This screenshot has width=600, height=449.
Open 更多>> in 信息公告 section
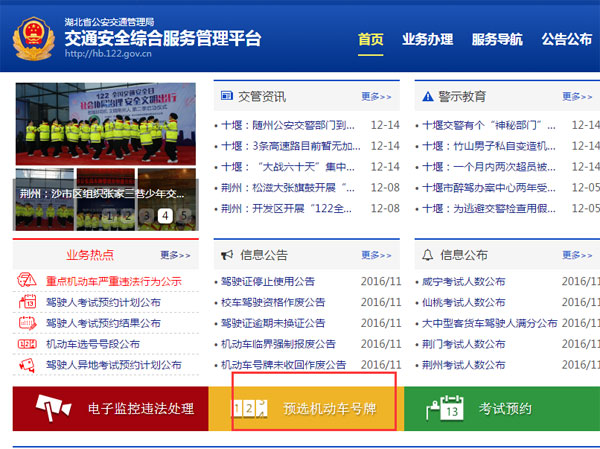pyautogui.click(x=376, y=255)
